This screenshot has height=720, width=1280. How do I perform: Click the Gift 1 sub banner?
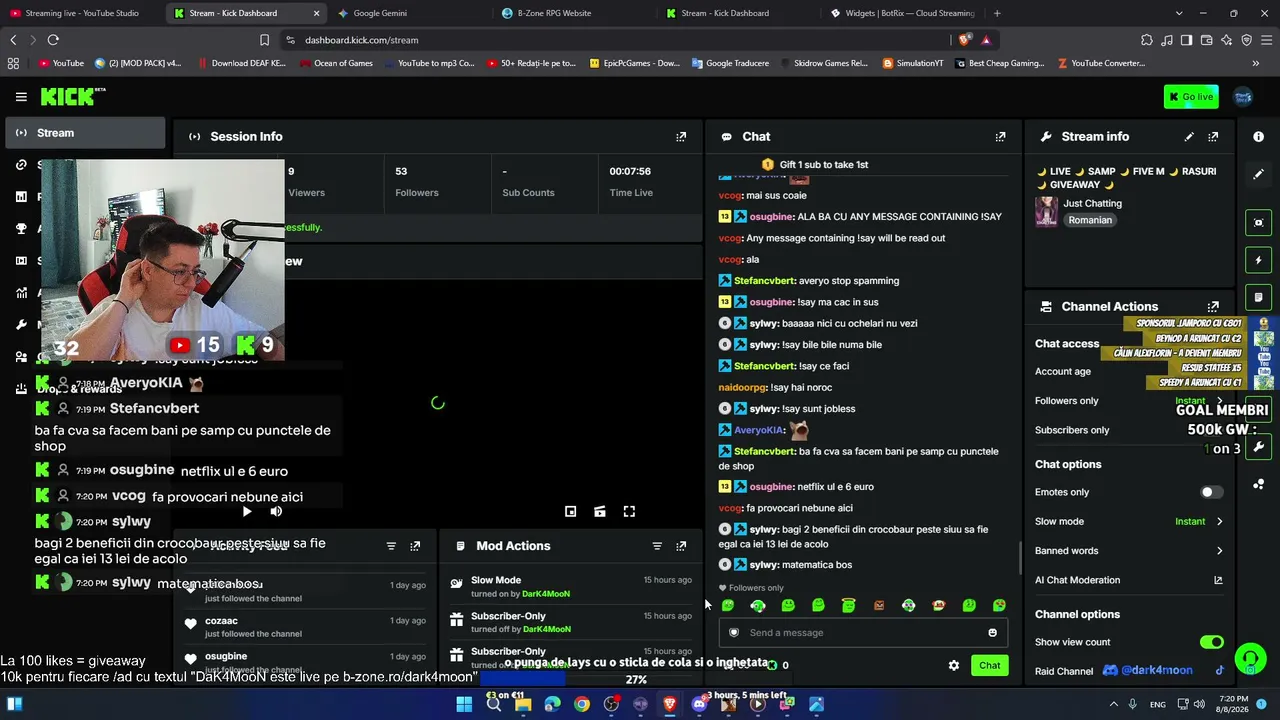[815, 164]
